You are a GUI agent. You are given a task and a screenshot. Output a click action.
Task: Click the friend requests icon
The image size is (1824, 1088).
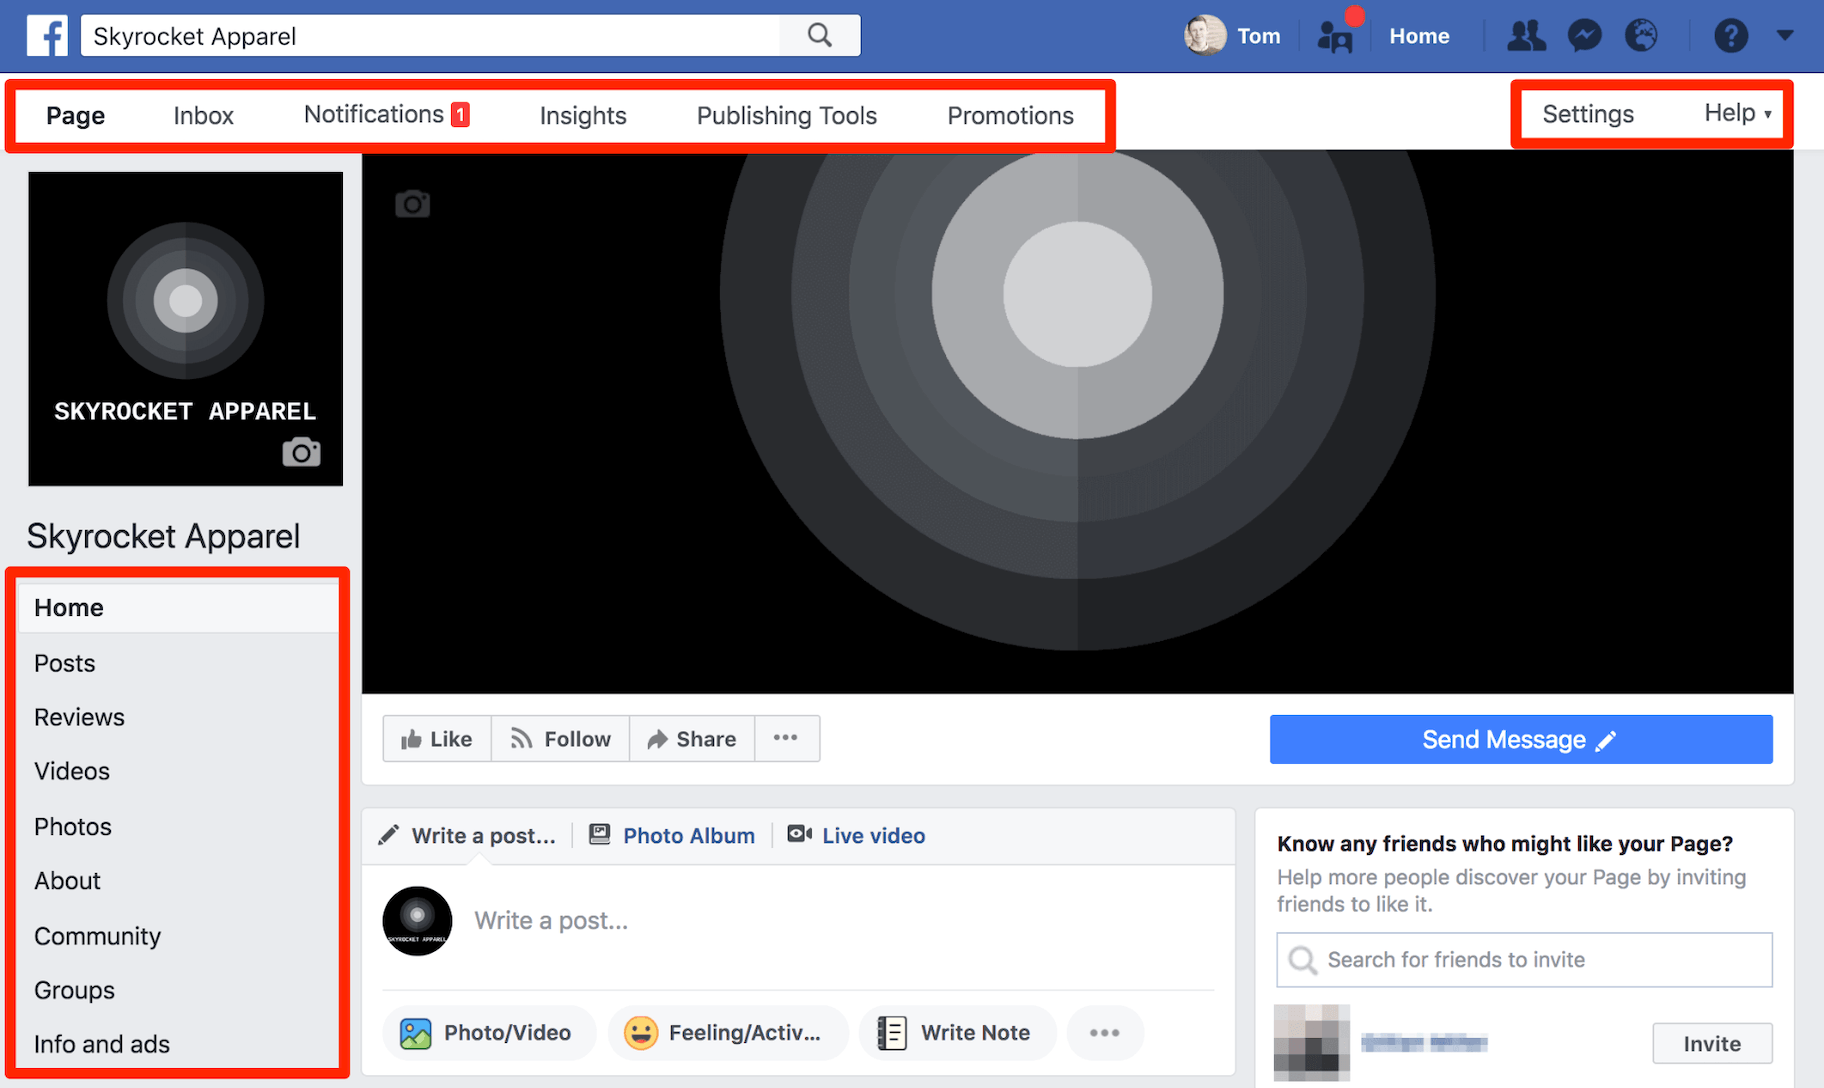click(1526, 35)
